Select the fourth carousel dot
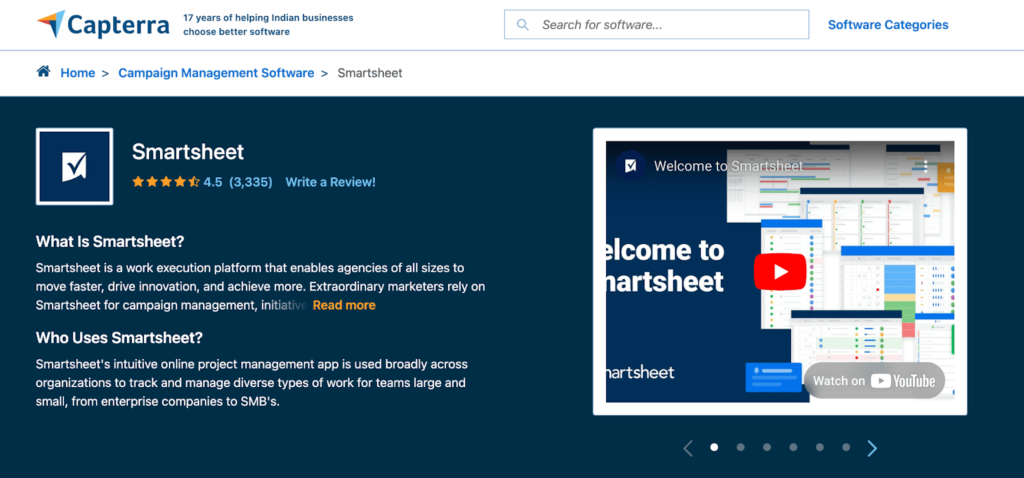The height and width of the screenshot is (478, 1024). tap(793, 447)
